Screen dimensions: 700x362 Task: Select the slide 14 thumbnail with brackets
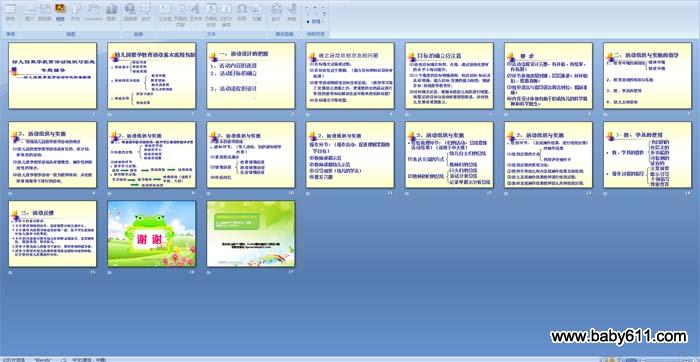click(x=647, y=155)
